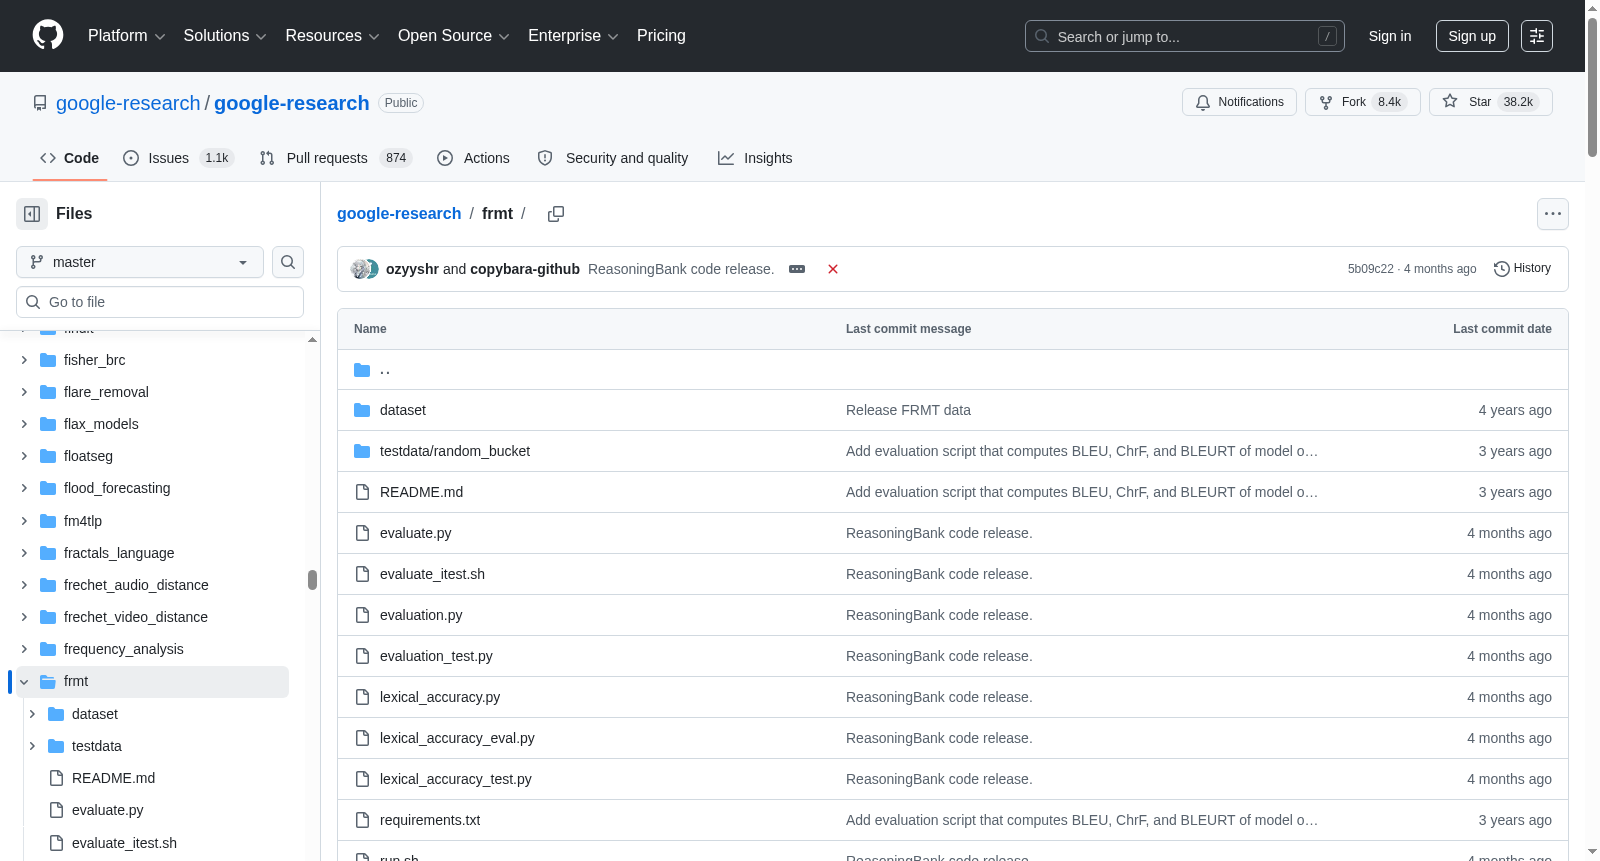Click the README.md file icon in file list
The width and height of the screenshot is (1600, 861).
coord(362,492)
